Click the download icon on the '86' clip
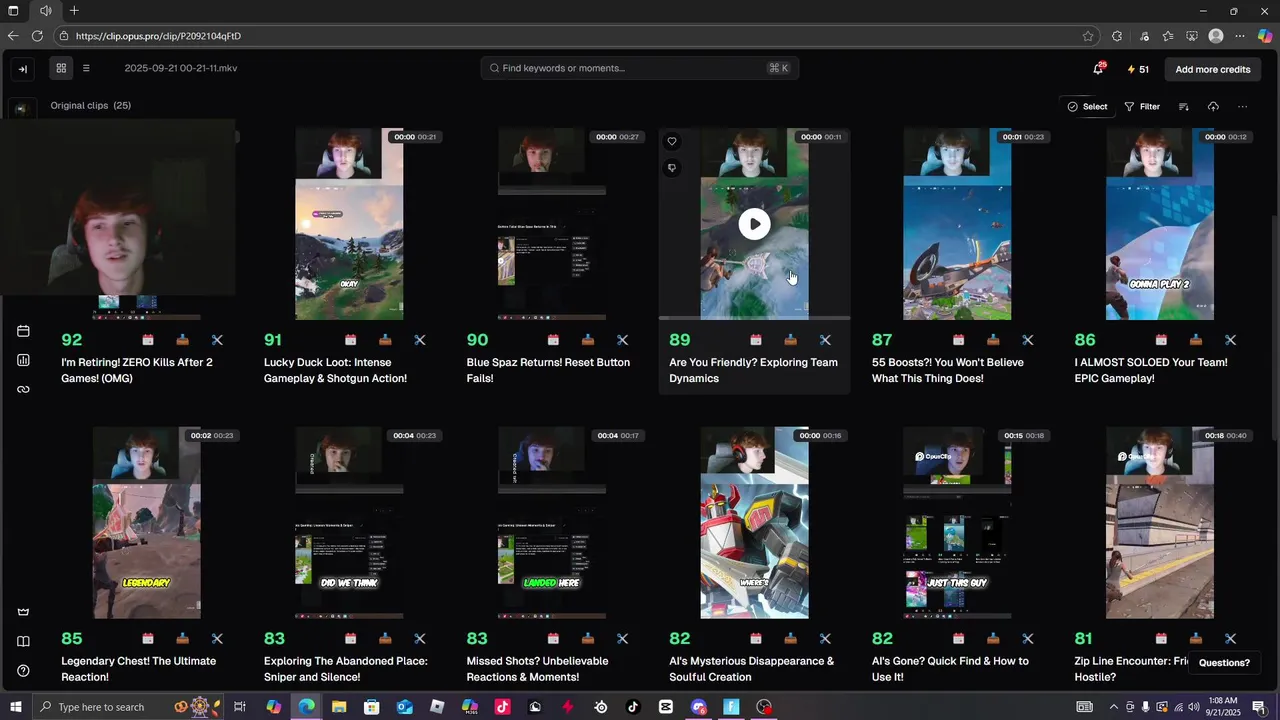1280x720 pixels. 1195,340
